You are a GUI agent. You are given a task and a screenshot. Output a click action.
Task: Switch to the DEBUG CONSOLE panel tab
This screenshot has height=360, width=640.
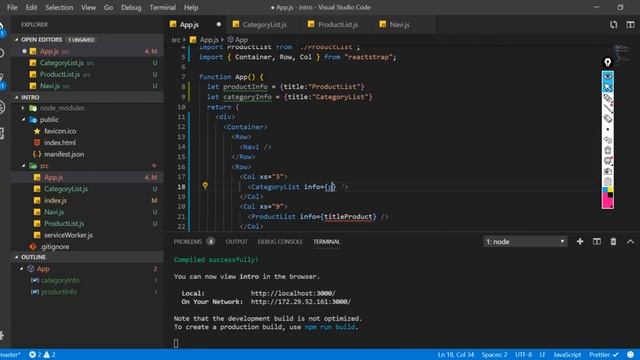point(280,242)
